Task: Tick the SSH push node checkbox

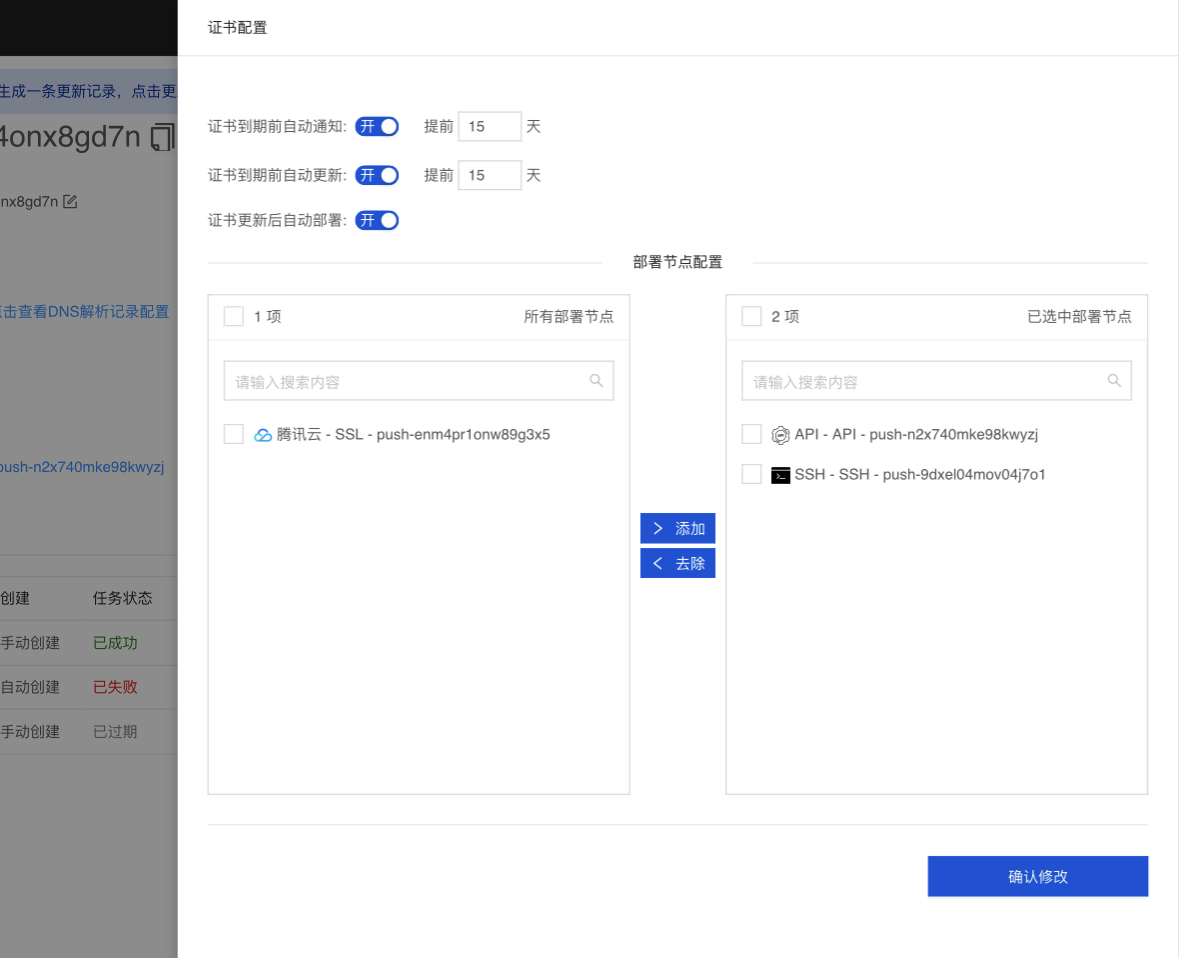Action: click(x=752, y=474)
